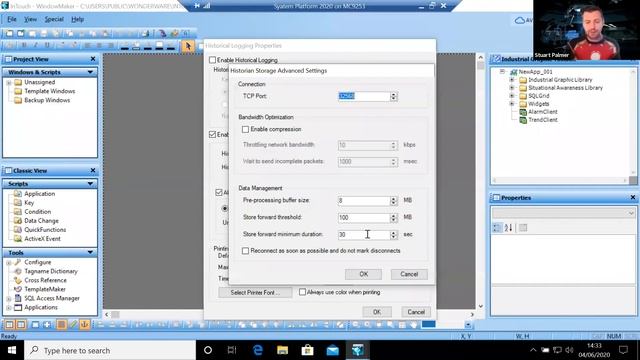Screen dimensions: 640x360
Task: Select Cross Reference under Tools
Action: [x=45, y=280]
